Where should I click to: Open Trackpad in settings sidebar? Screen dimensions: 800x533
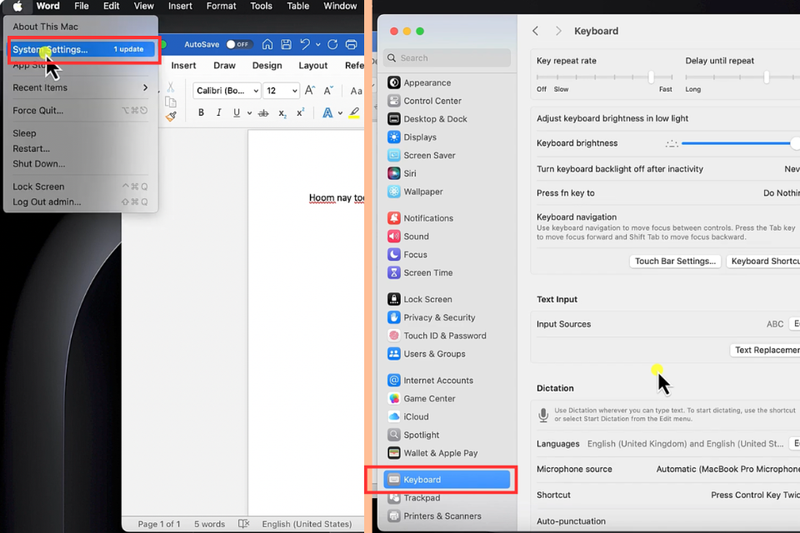(x=421, y=498)
